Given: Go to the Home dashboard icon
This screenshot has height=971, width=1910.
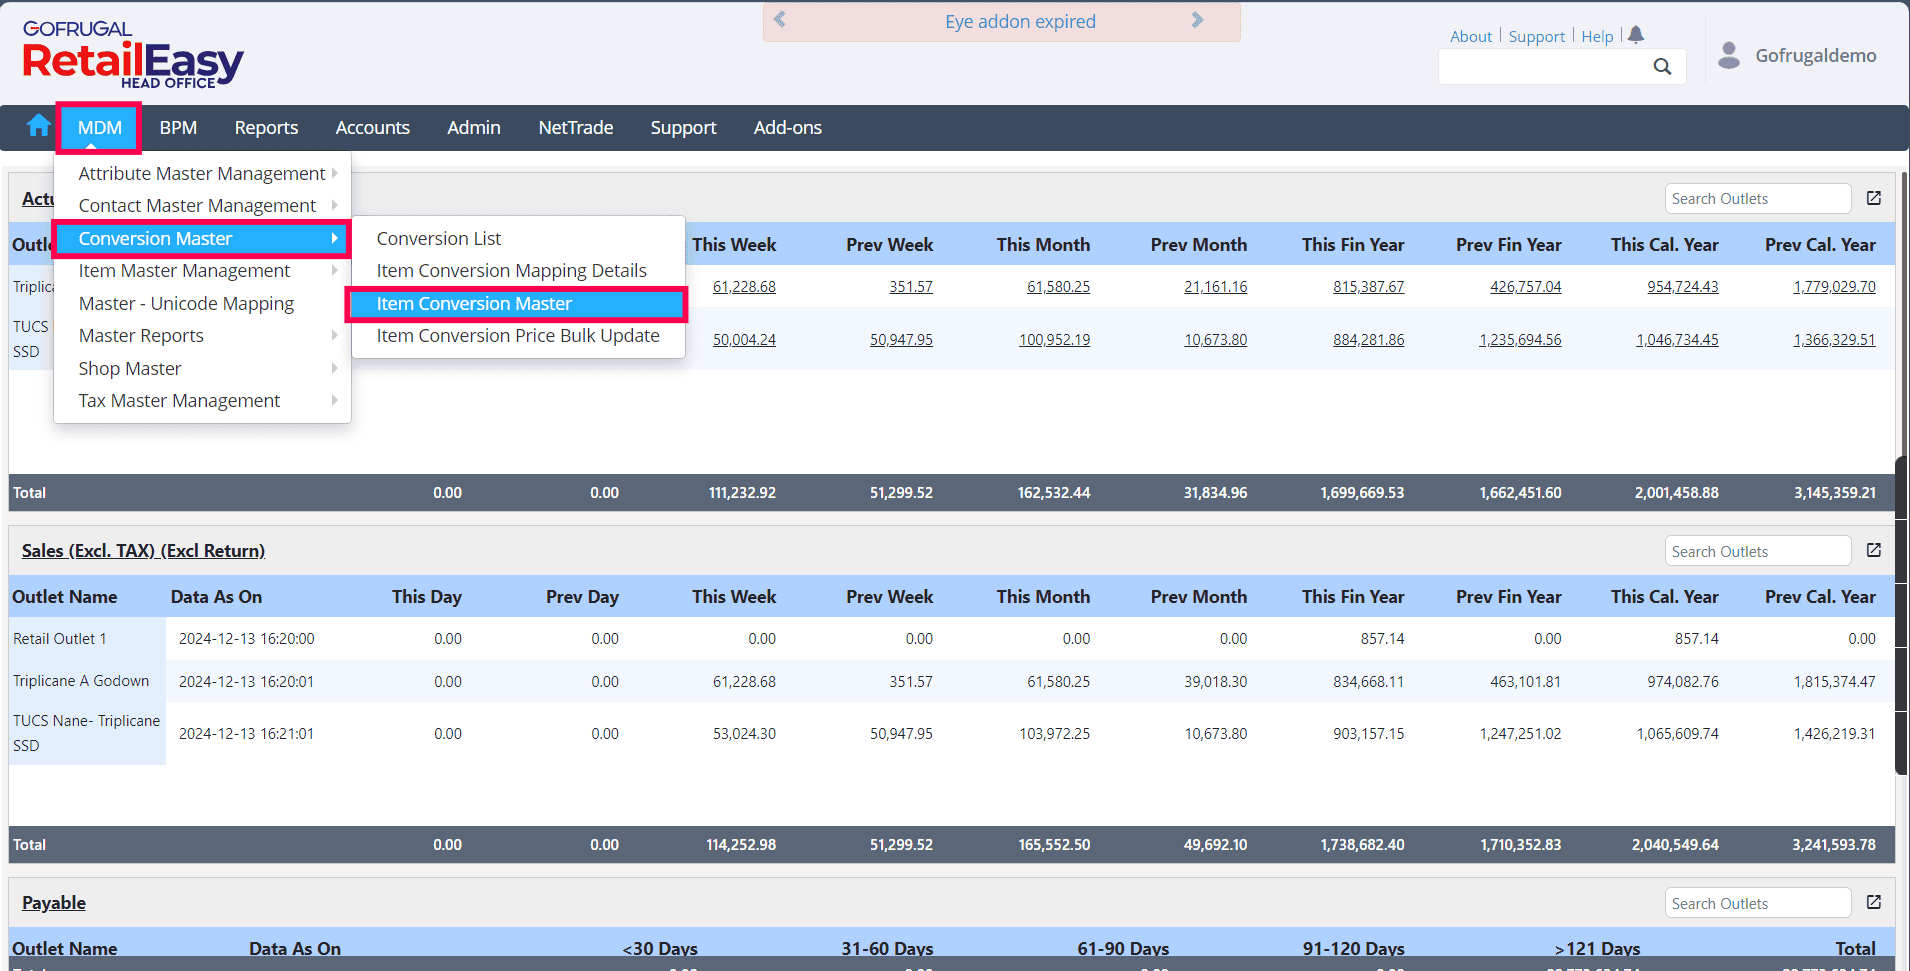Looking at the screenshot, I should pyautogui.click(x=39, y=126).
